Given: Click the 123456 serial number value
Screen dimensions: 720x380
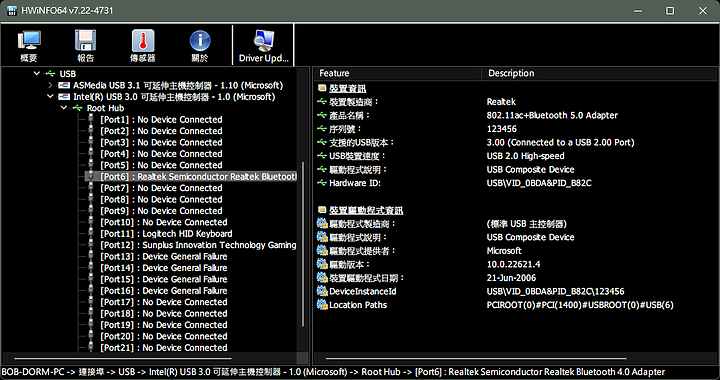Looking at the screenshot, I should [x=501, y=129].
